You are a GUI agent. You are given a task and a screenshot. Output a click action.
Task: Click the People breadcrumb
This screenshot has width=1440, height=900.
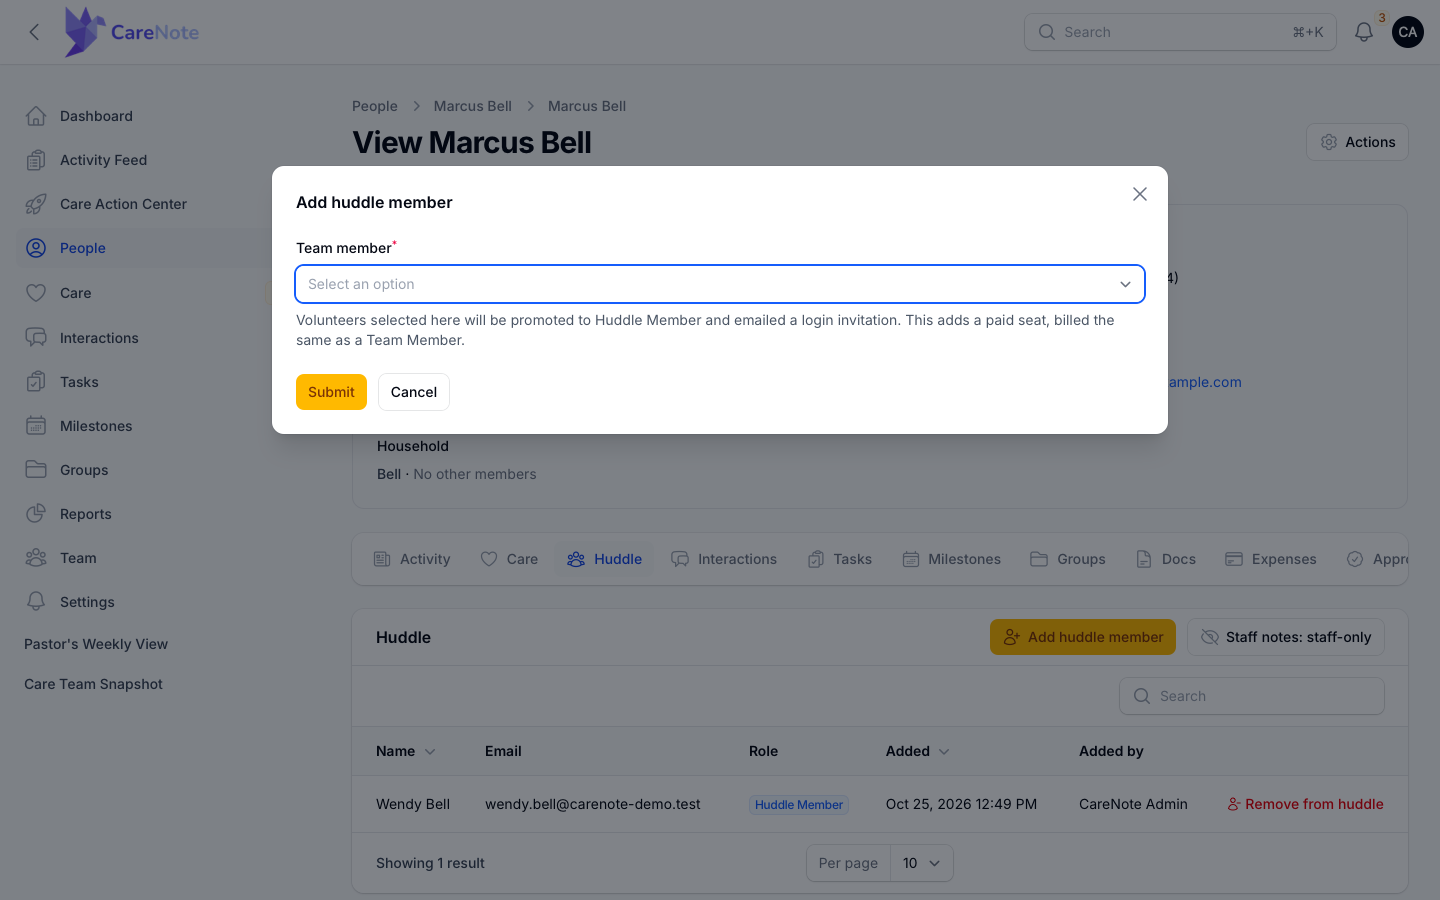click(x=375, y=106)
